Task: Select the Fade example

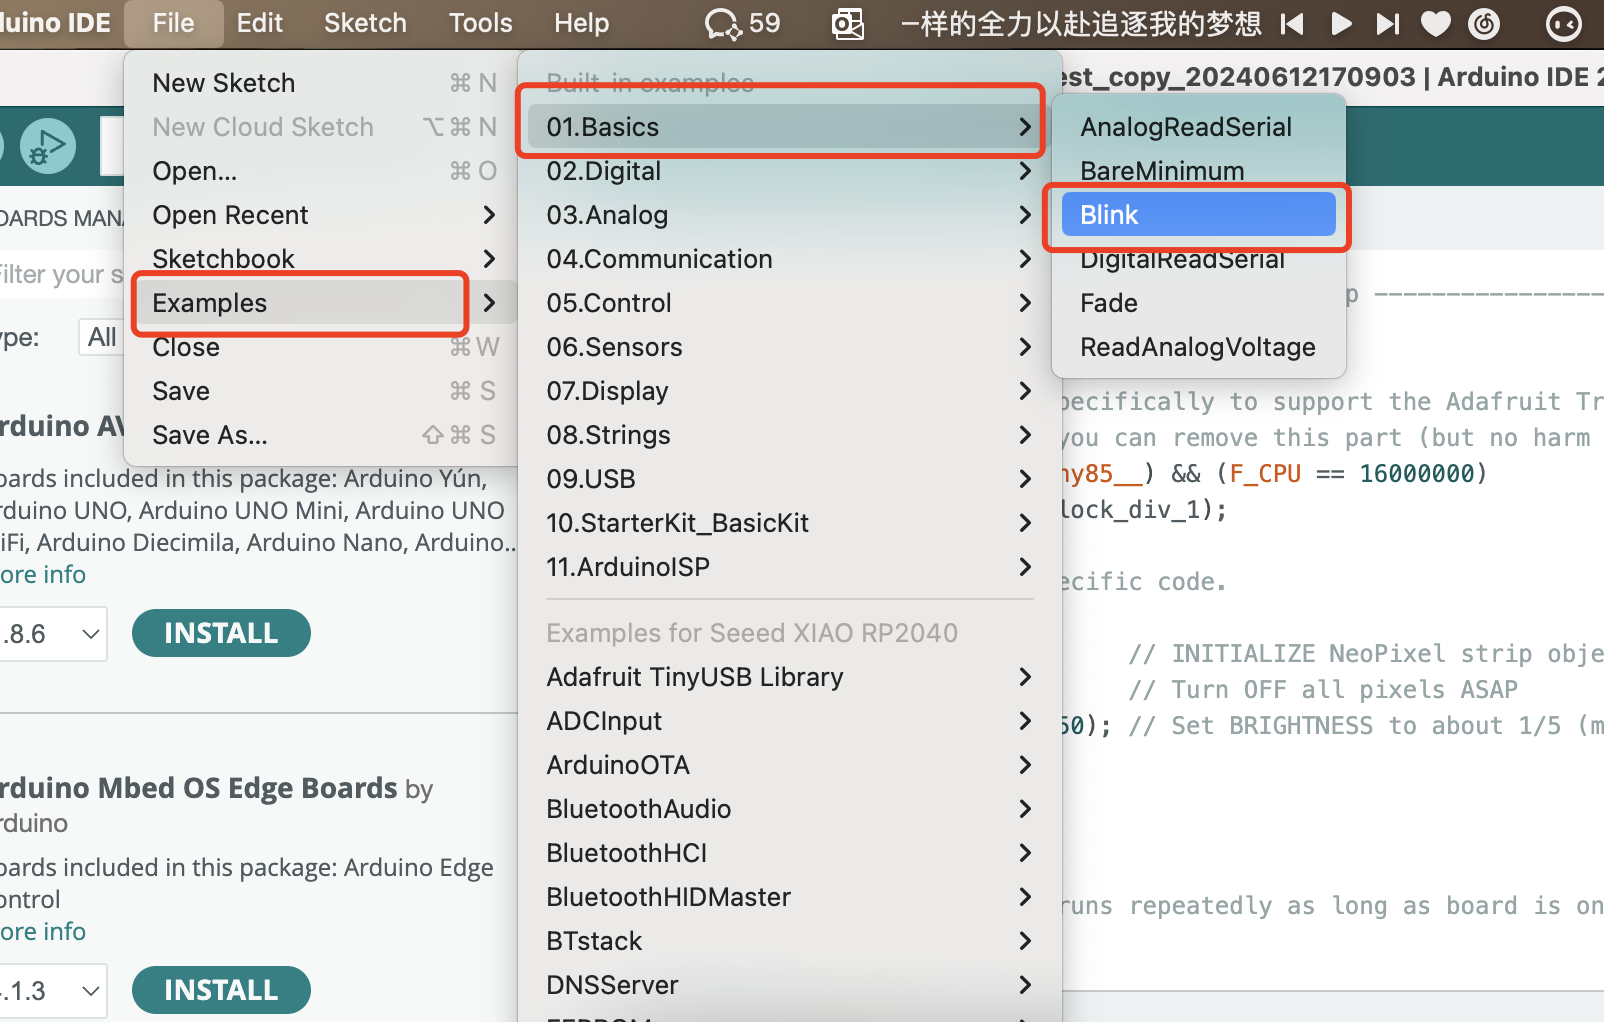Action: [1198, 303]
